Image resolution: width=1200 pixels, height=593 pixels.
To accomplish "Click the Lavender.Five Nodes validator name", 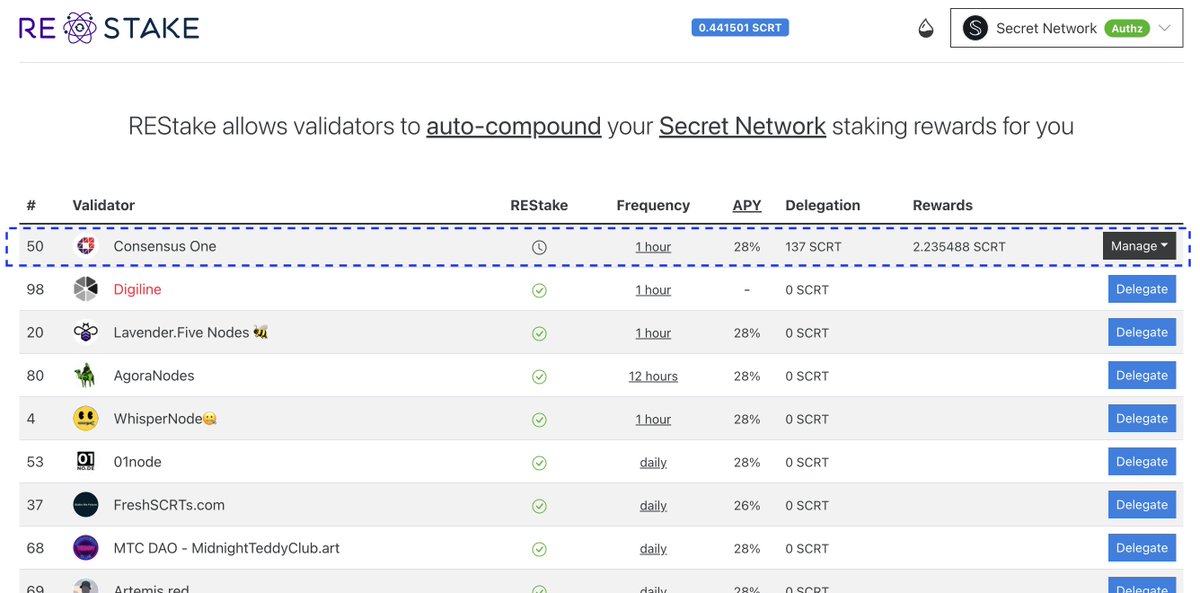I will click(x=190, y=332).
